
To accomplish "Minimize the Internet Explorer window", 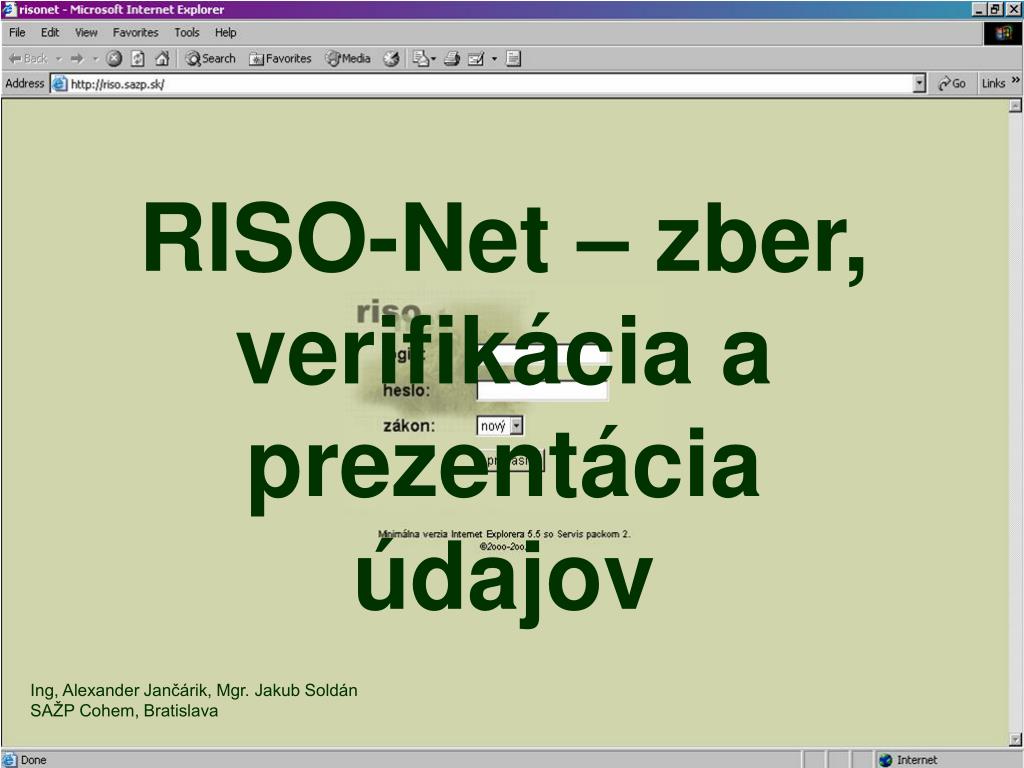I will [980, 9].
